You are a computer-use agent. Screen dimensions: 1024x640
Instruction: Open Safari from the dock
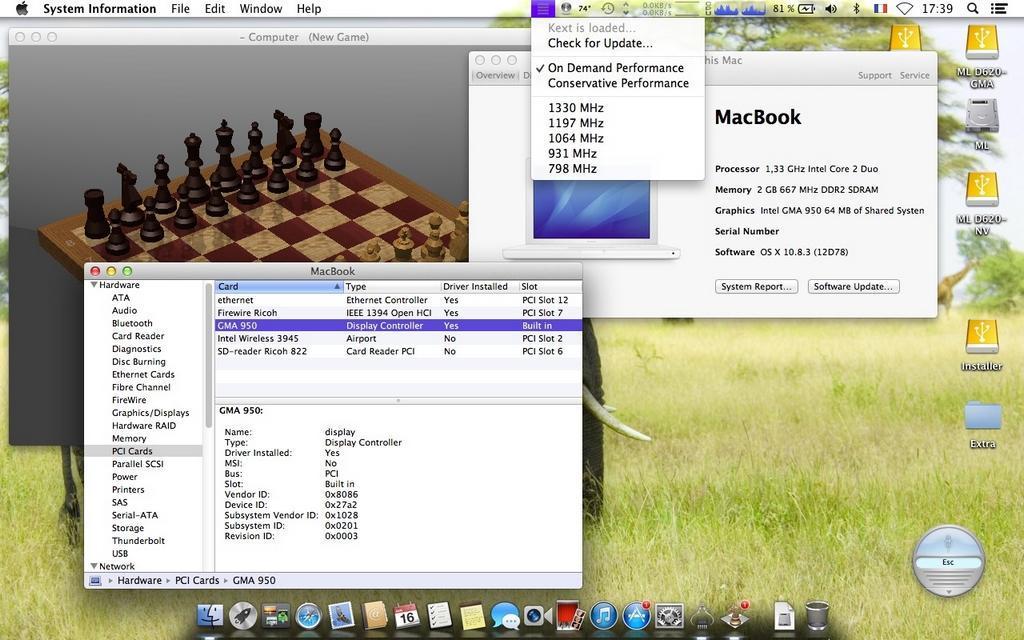coord(308,615)
